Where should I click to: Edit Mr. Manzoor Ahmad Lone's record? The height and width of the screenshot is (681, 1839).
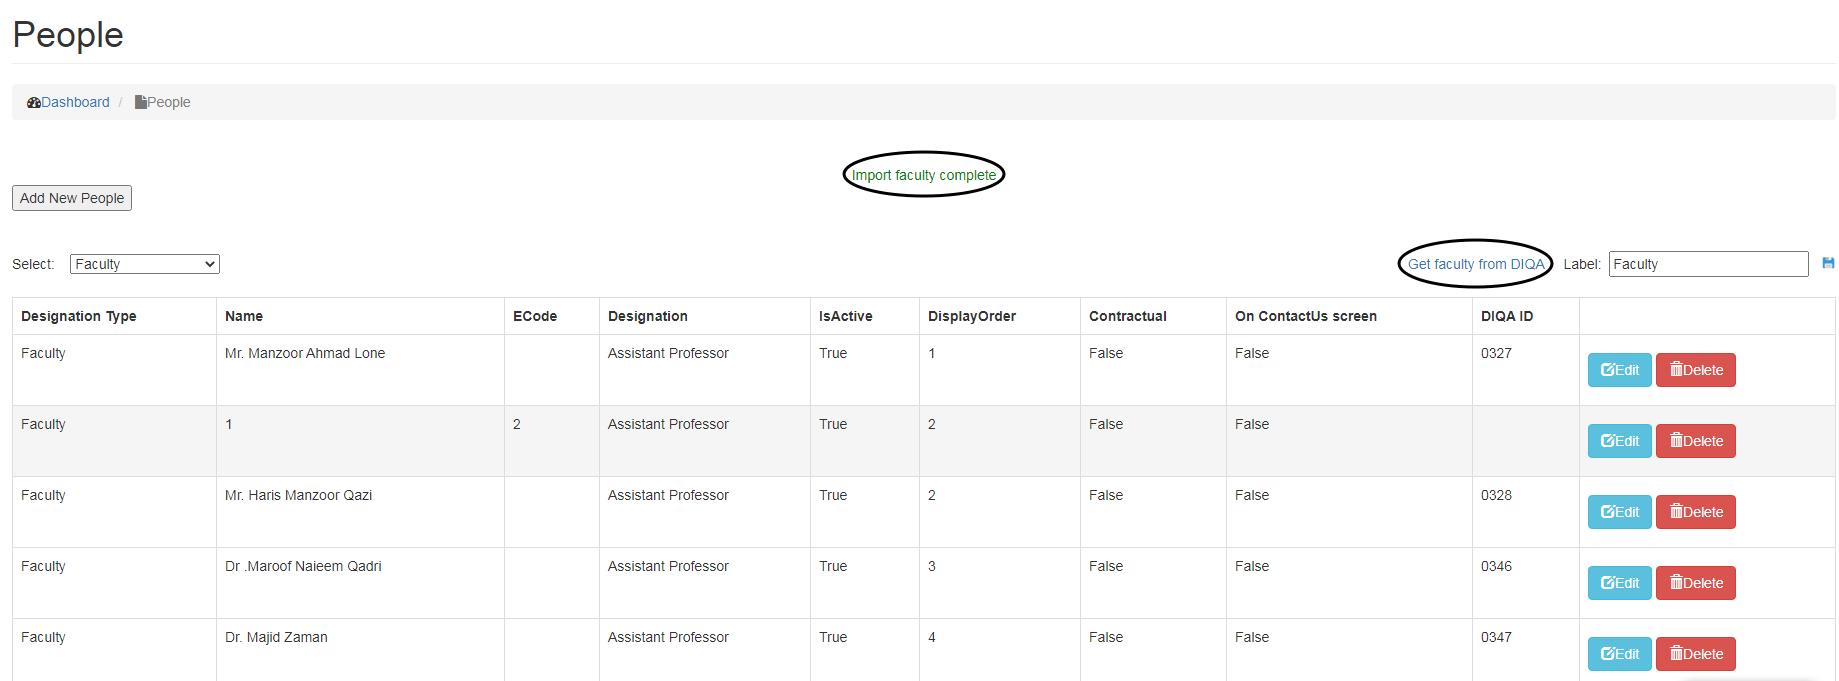1619,370
